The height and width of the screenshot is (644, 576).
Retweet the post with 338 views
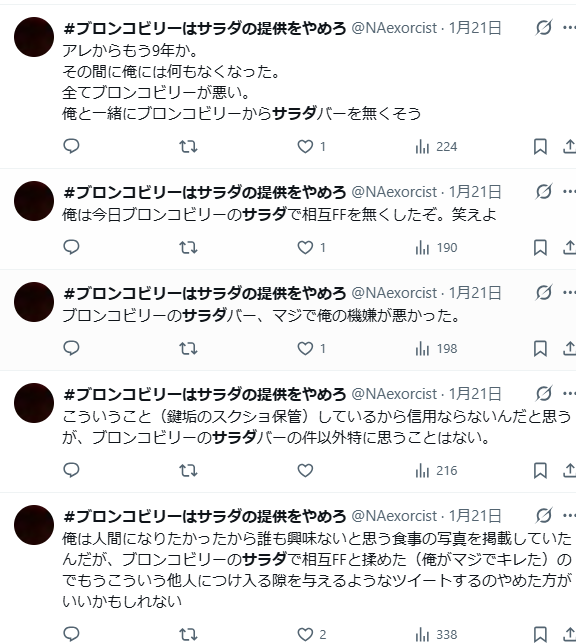[x=188, y=634]
